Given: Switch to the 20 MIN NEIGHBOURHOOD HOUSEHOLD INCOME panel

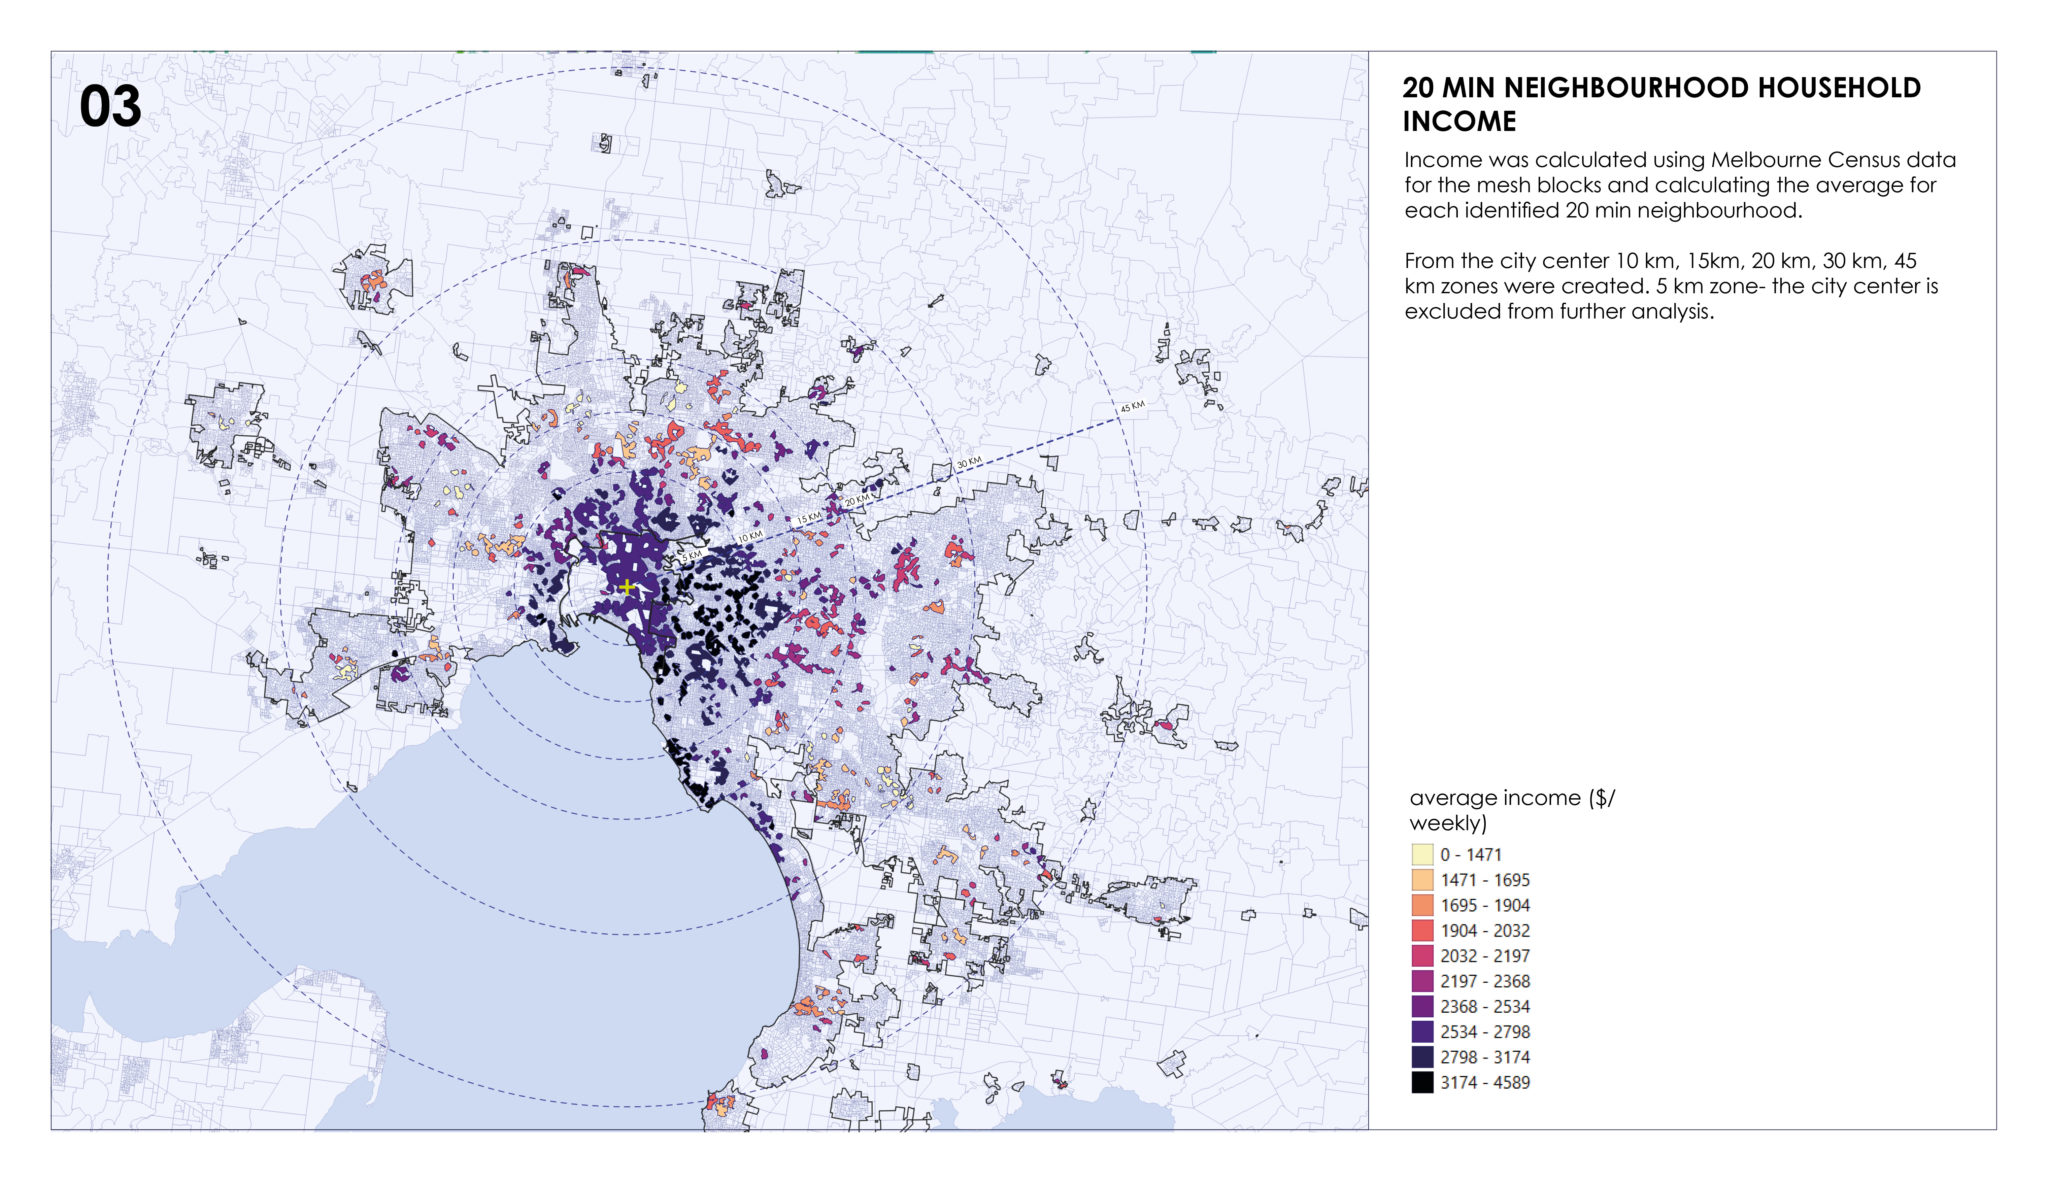Looking at the screenshot, I should tap(1662, 100).
